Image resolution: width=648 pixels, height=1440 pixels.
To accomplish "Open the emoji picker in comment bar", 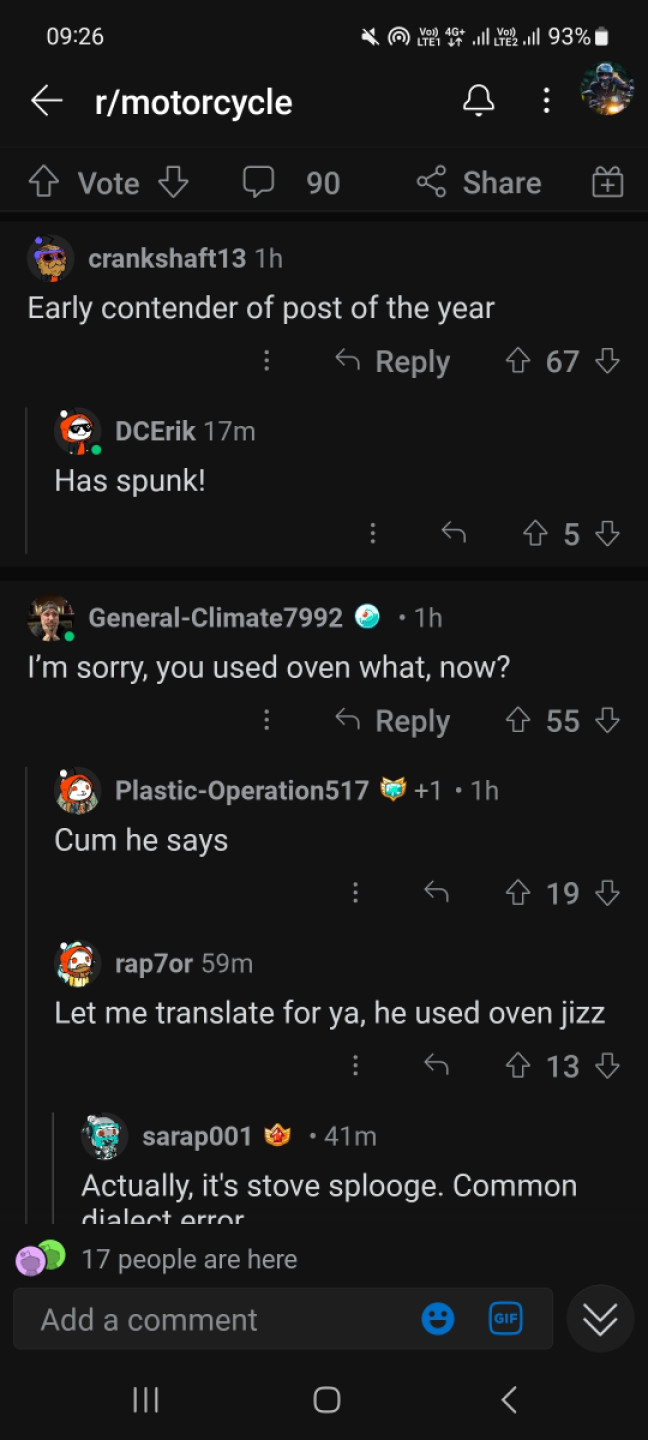I will pyautogui.click(x=438, y=1319).
